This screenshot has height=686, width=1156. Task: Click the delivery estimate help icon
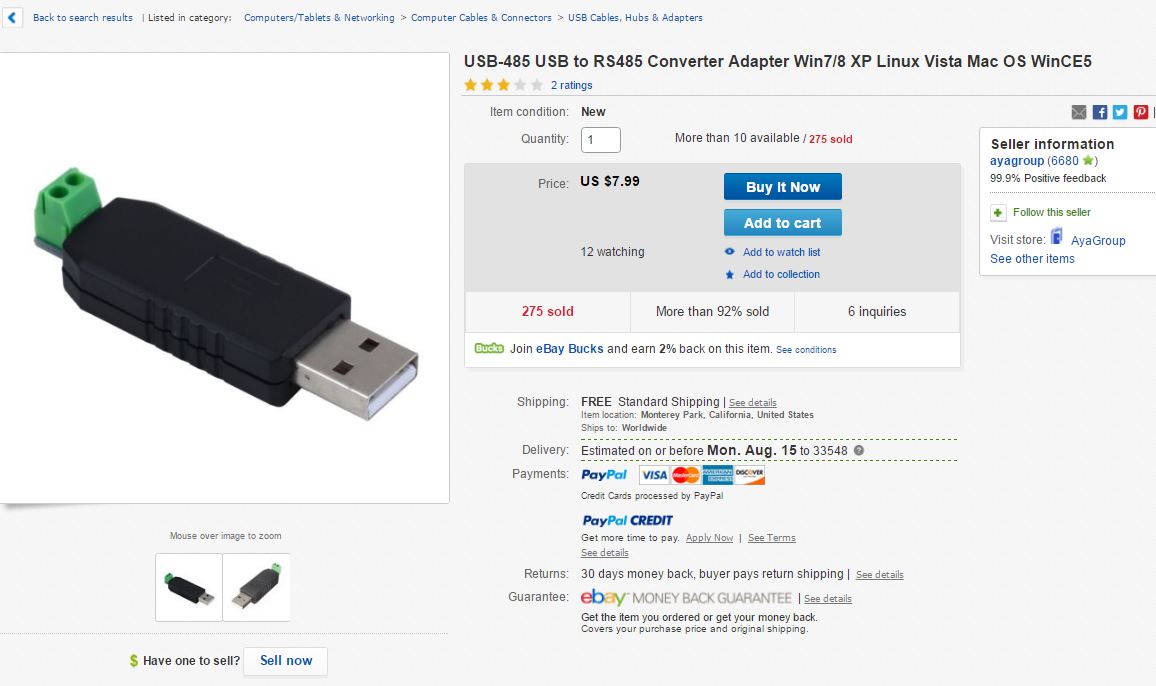click(x=859, y=451)
